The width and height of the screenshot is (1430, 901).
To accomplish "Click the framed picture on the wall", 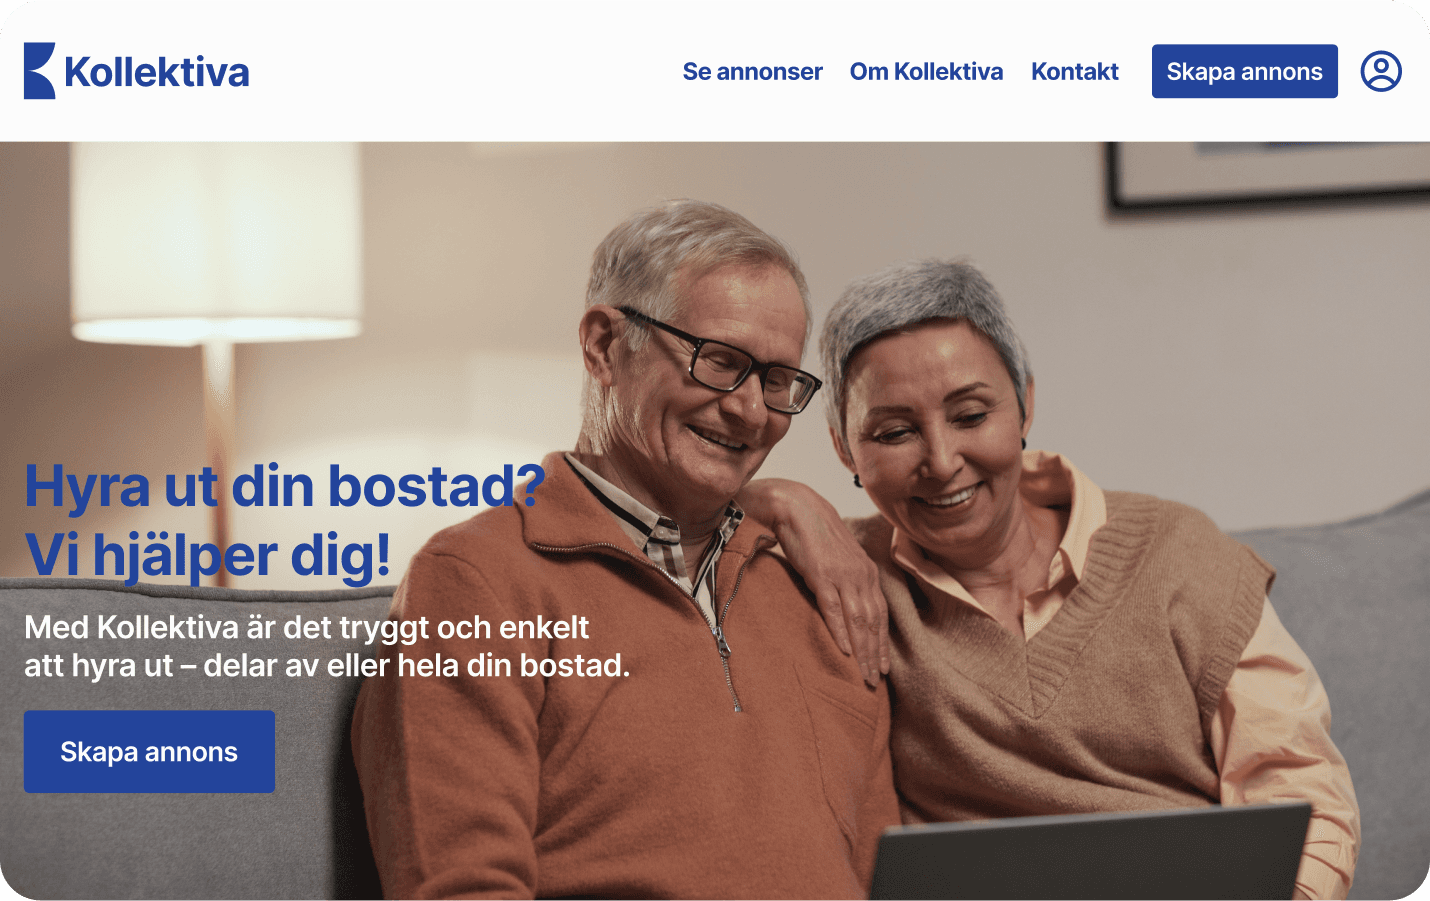I will pyautogui.click(x=1268, y=175).
